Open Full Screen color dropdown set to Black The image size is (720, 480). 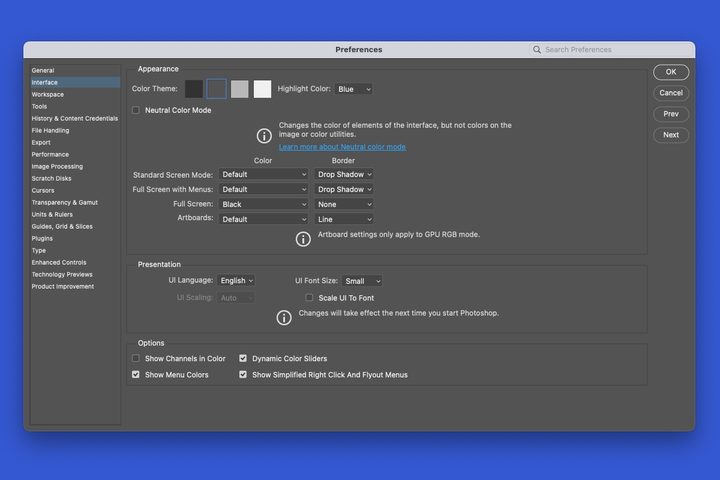point(263,204)
